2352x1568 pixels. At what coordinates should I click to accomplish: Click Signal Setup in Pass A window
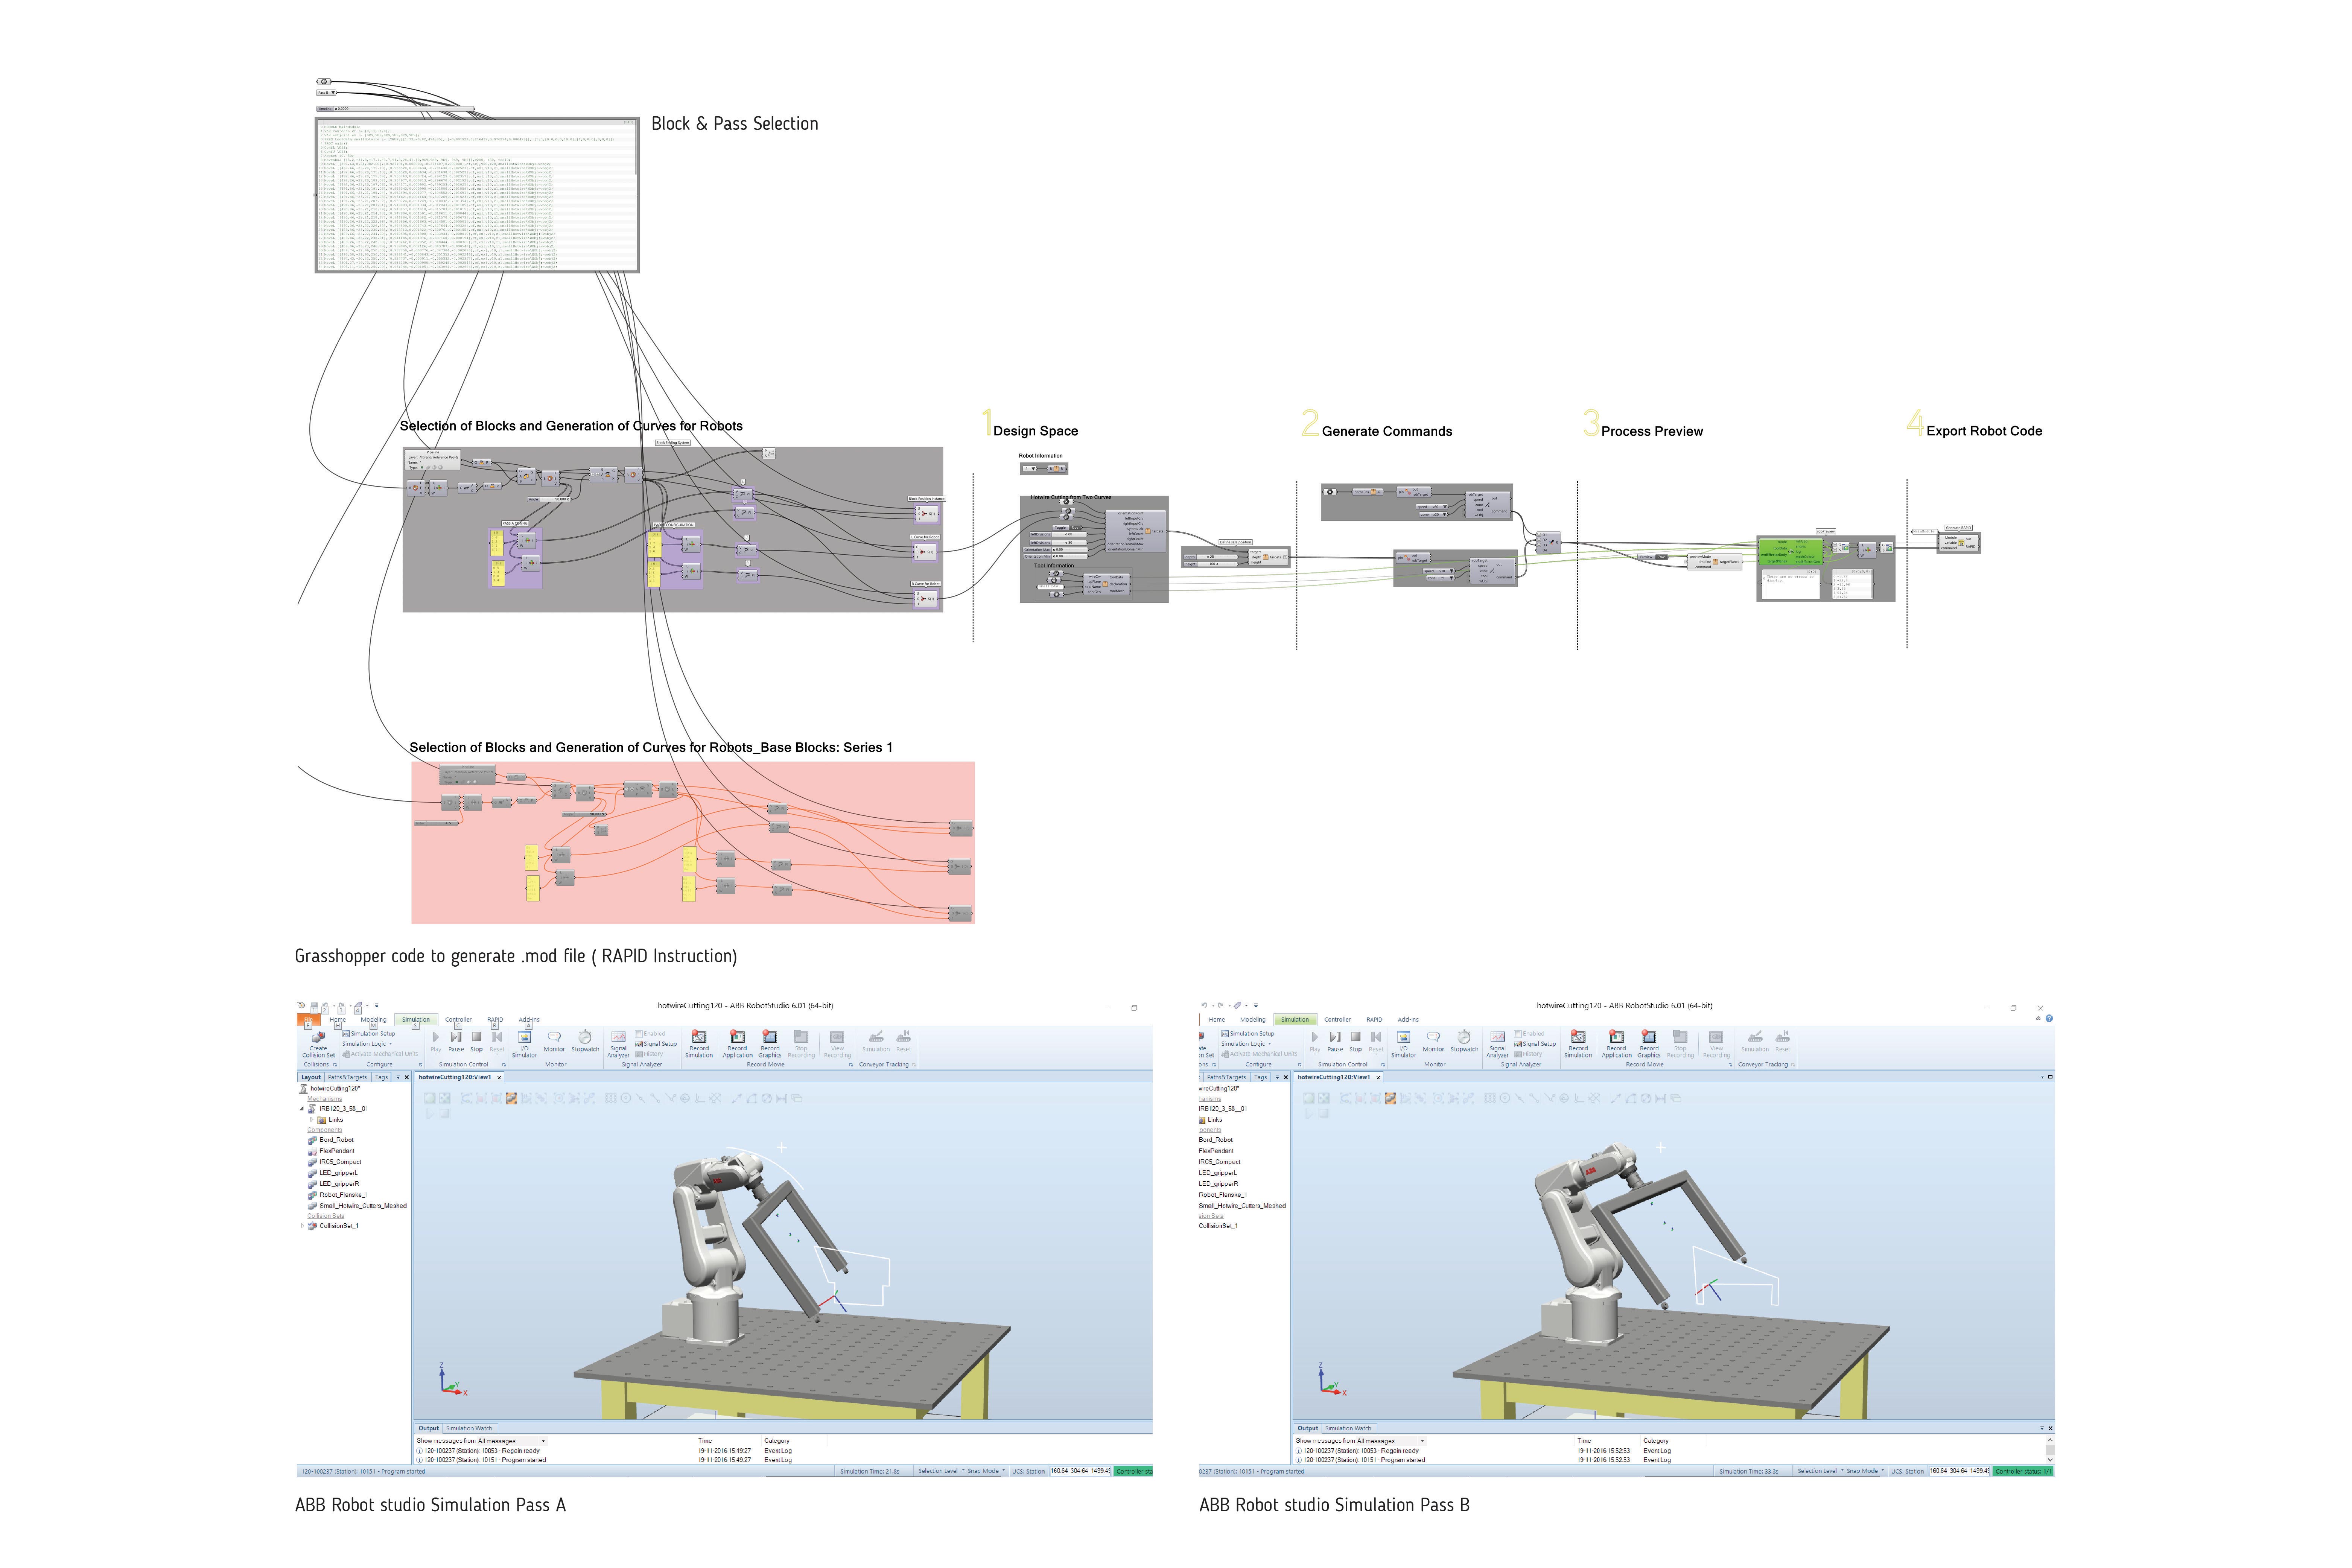656,1044
